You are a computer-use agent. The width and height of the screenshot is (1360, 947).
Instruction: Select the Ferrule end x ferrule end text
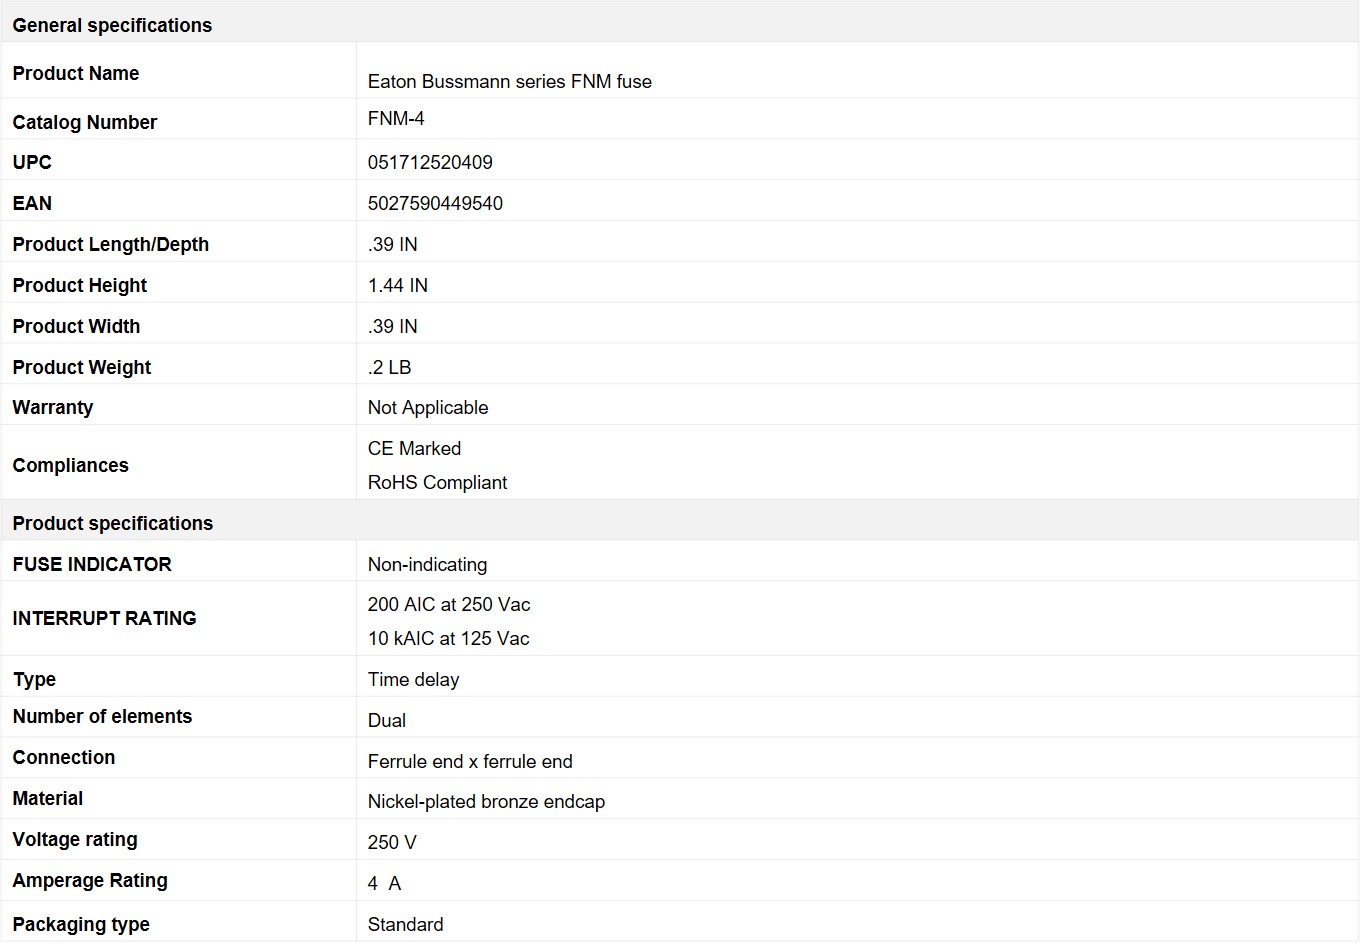[x=470, y=762]
